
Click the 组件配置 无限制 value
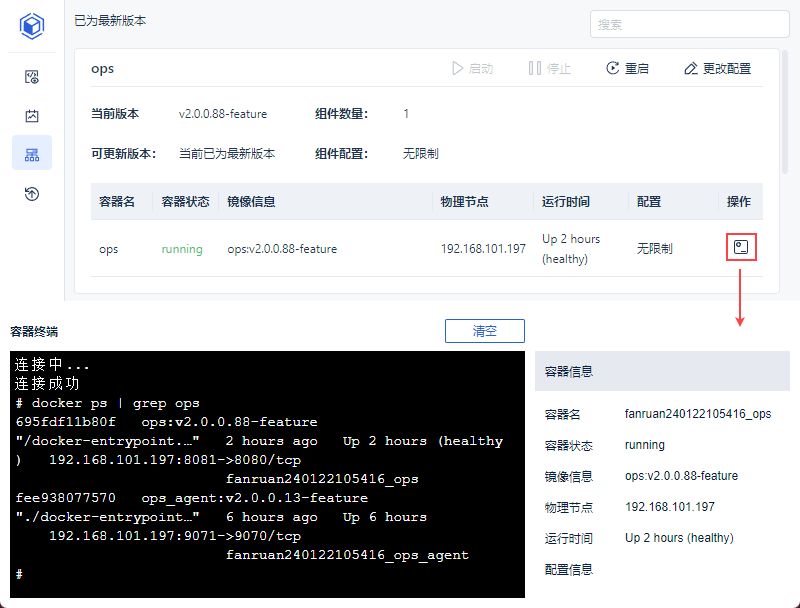[x=420, y=154]
